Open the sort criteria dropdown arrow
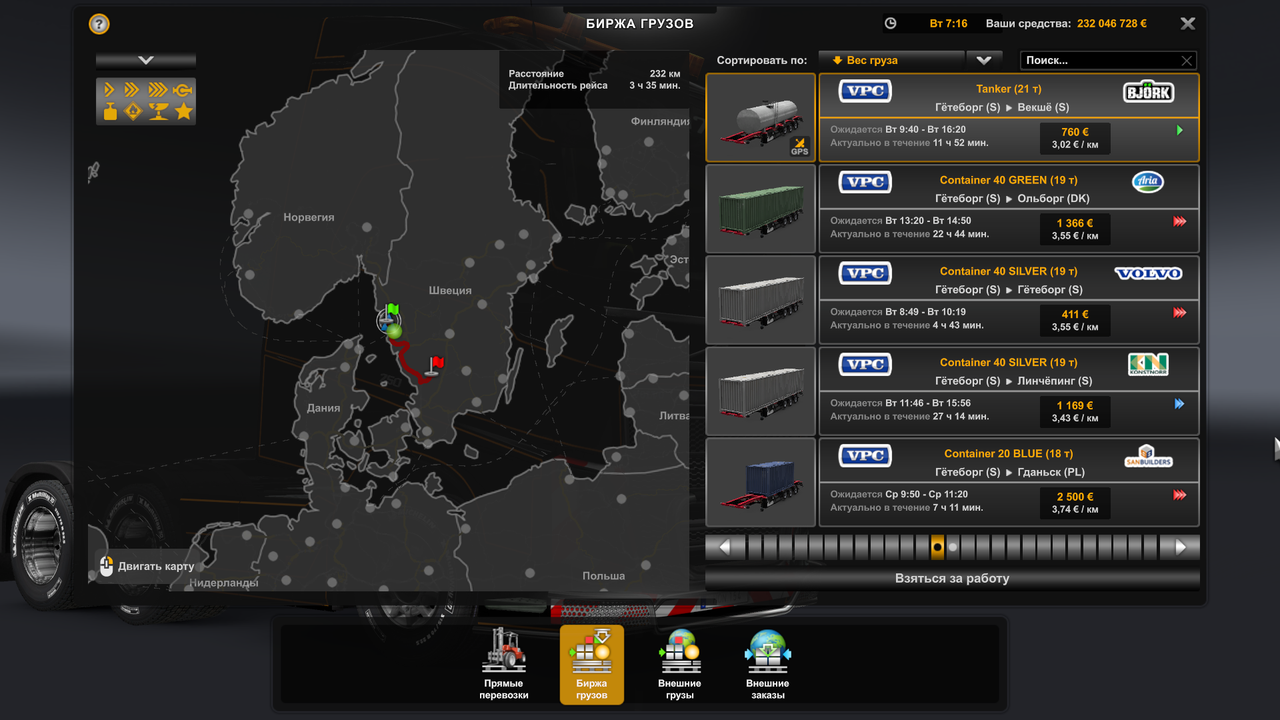Screen dimensions: 1280x720 click(x=984, y=60)
